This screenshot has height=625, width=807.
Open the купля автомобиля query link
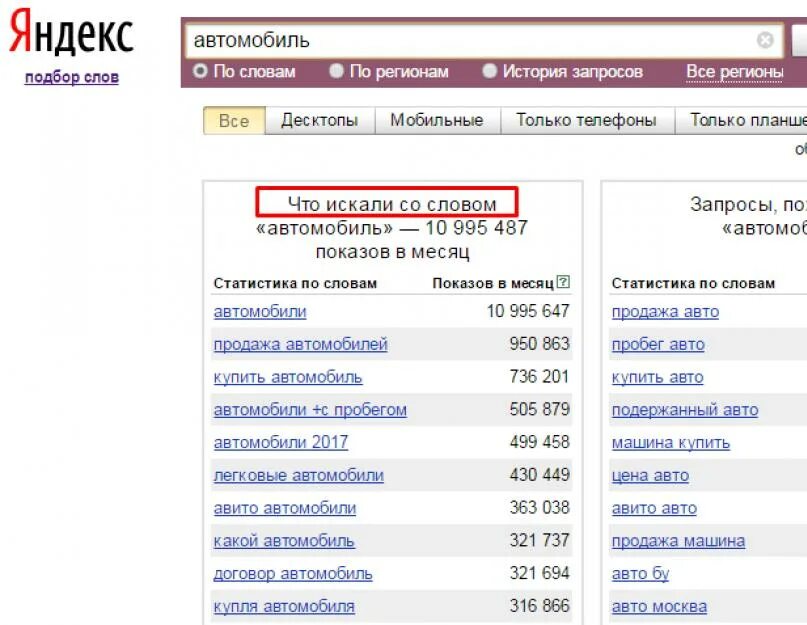click(284, 606)
